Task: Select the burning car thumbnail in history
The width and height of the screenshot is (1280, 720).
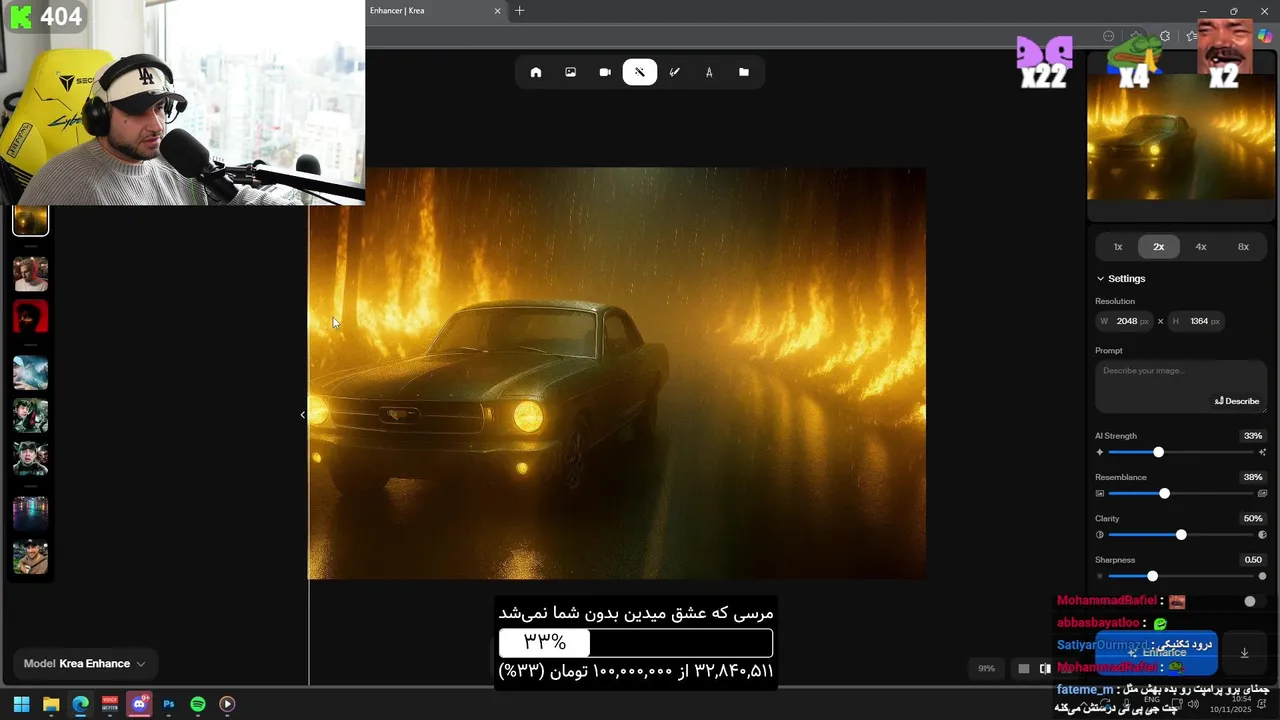Action: (x=31, y=220)
